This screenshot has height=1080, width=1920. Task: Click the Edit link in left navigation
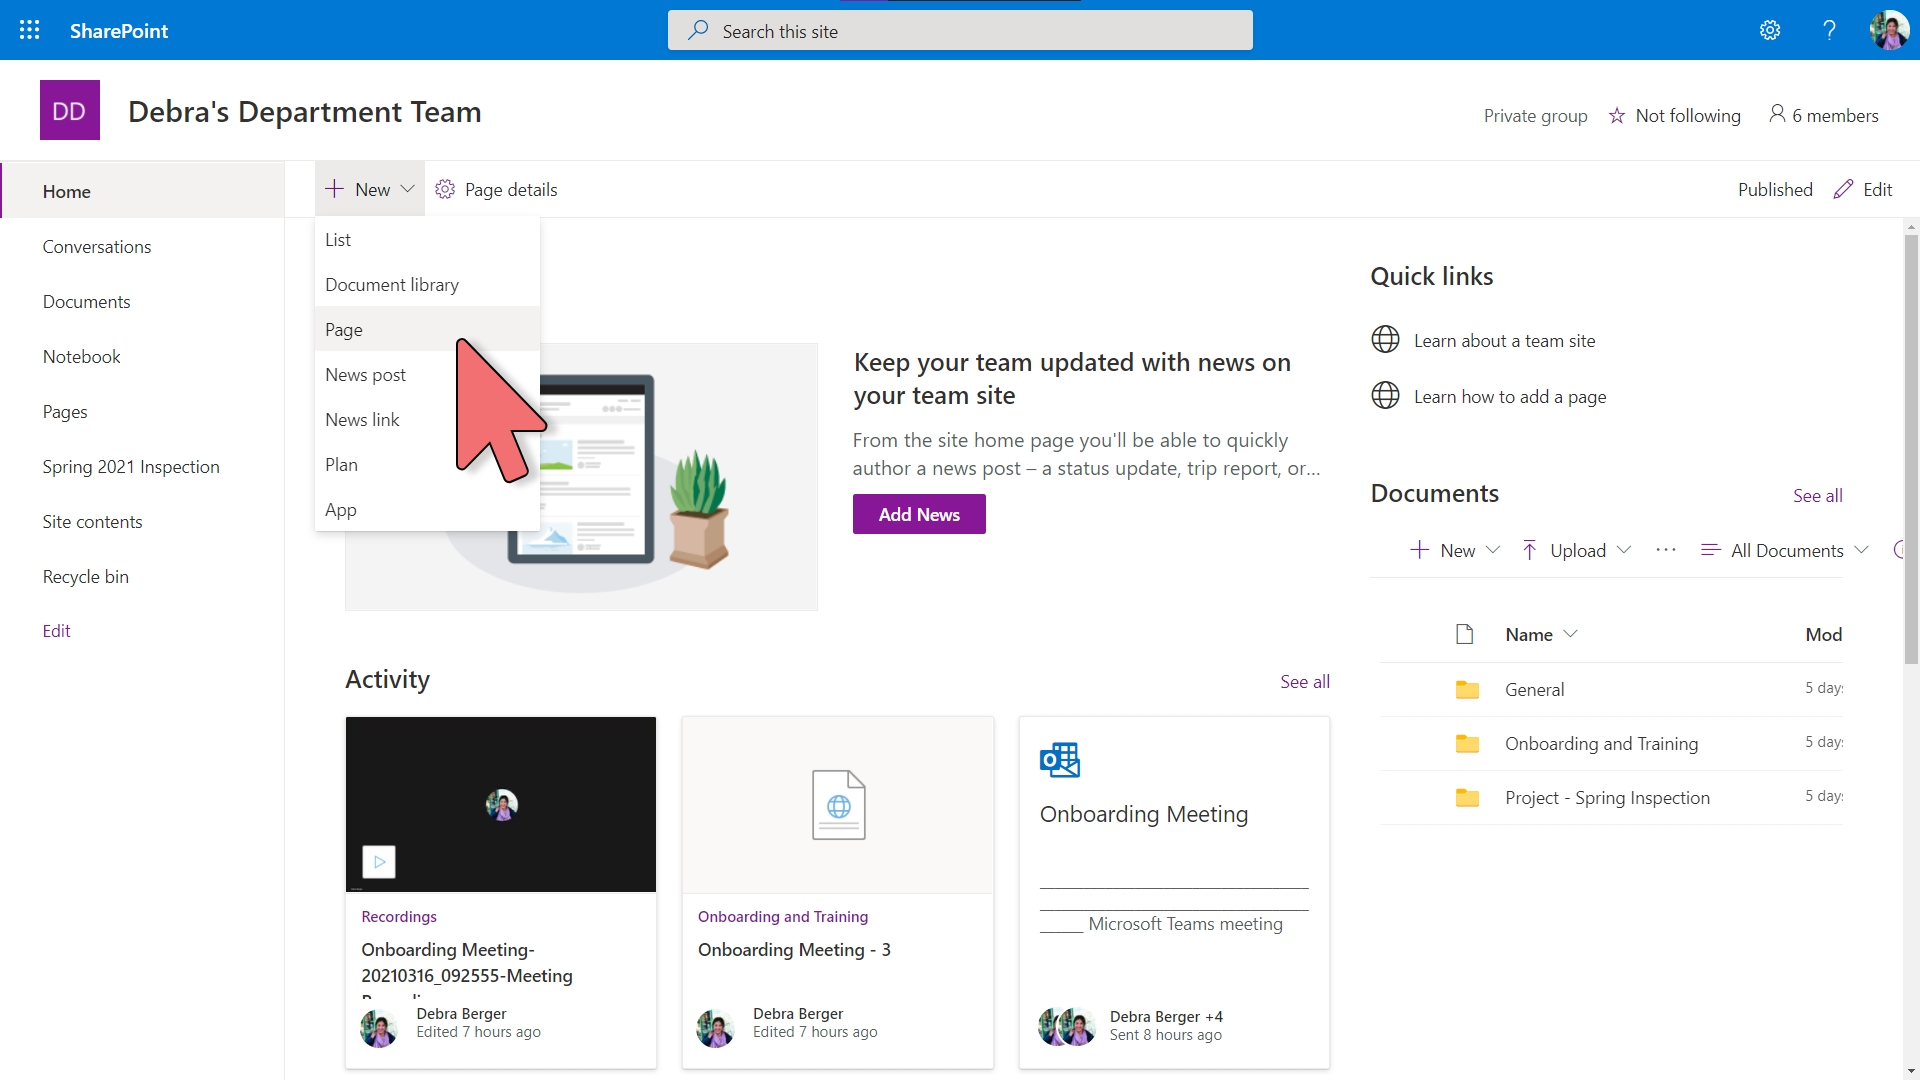pos(56,630)
